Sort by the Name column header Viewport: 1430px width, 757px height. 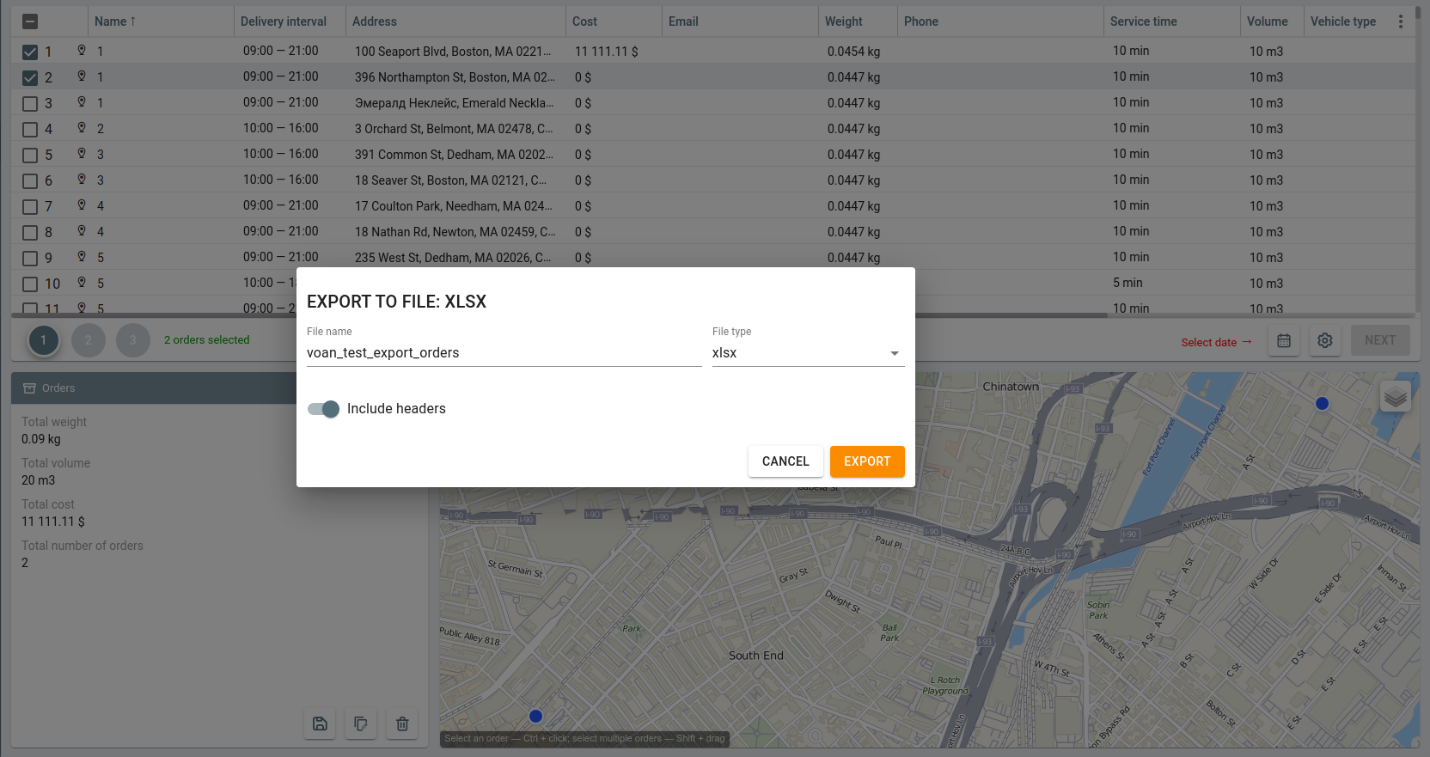(110, 21)
